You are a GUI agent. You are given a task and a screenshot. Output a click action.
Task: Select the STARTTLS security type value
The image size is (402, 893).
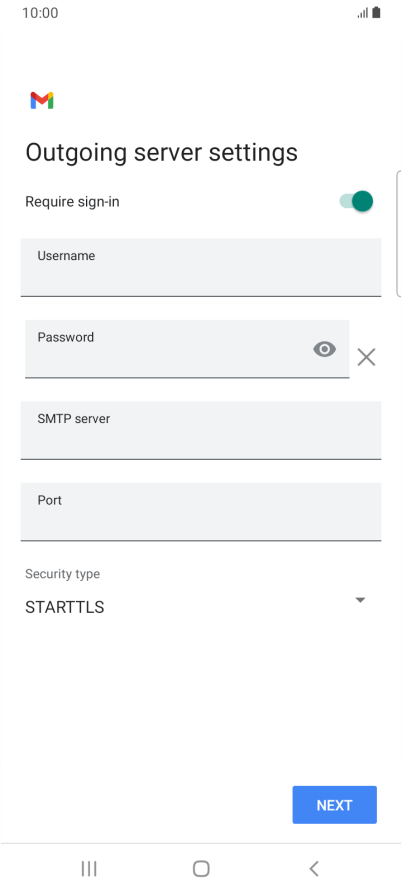tap(65, 607)
